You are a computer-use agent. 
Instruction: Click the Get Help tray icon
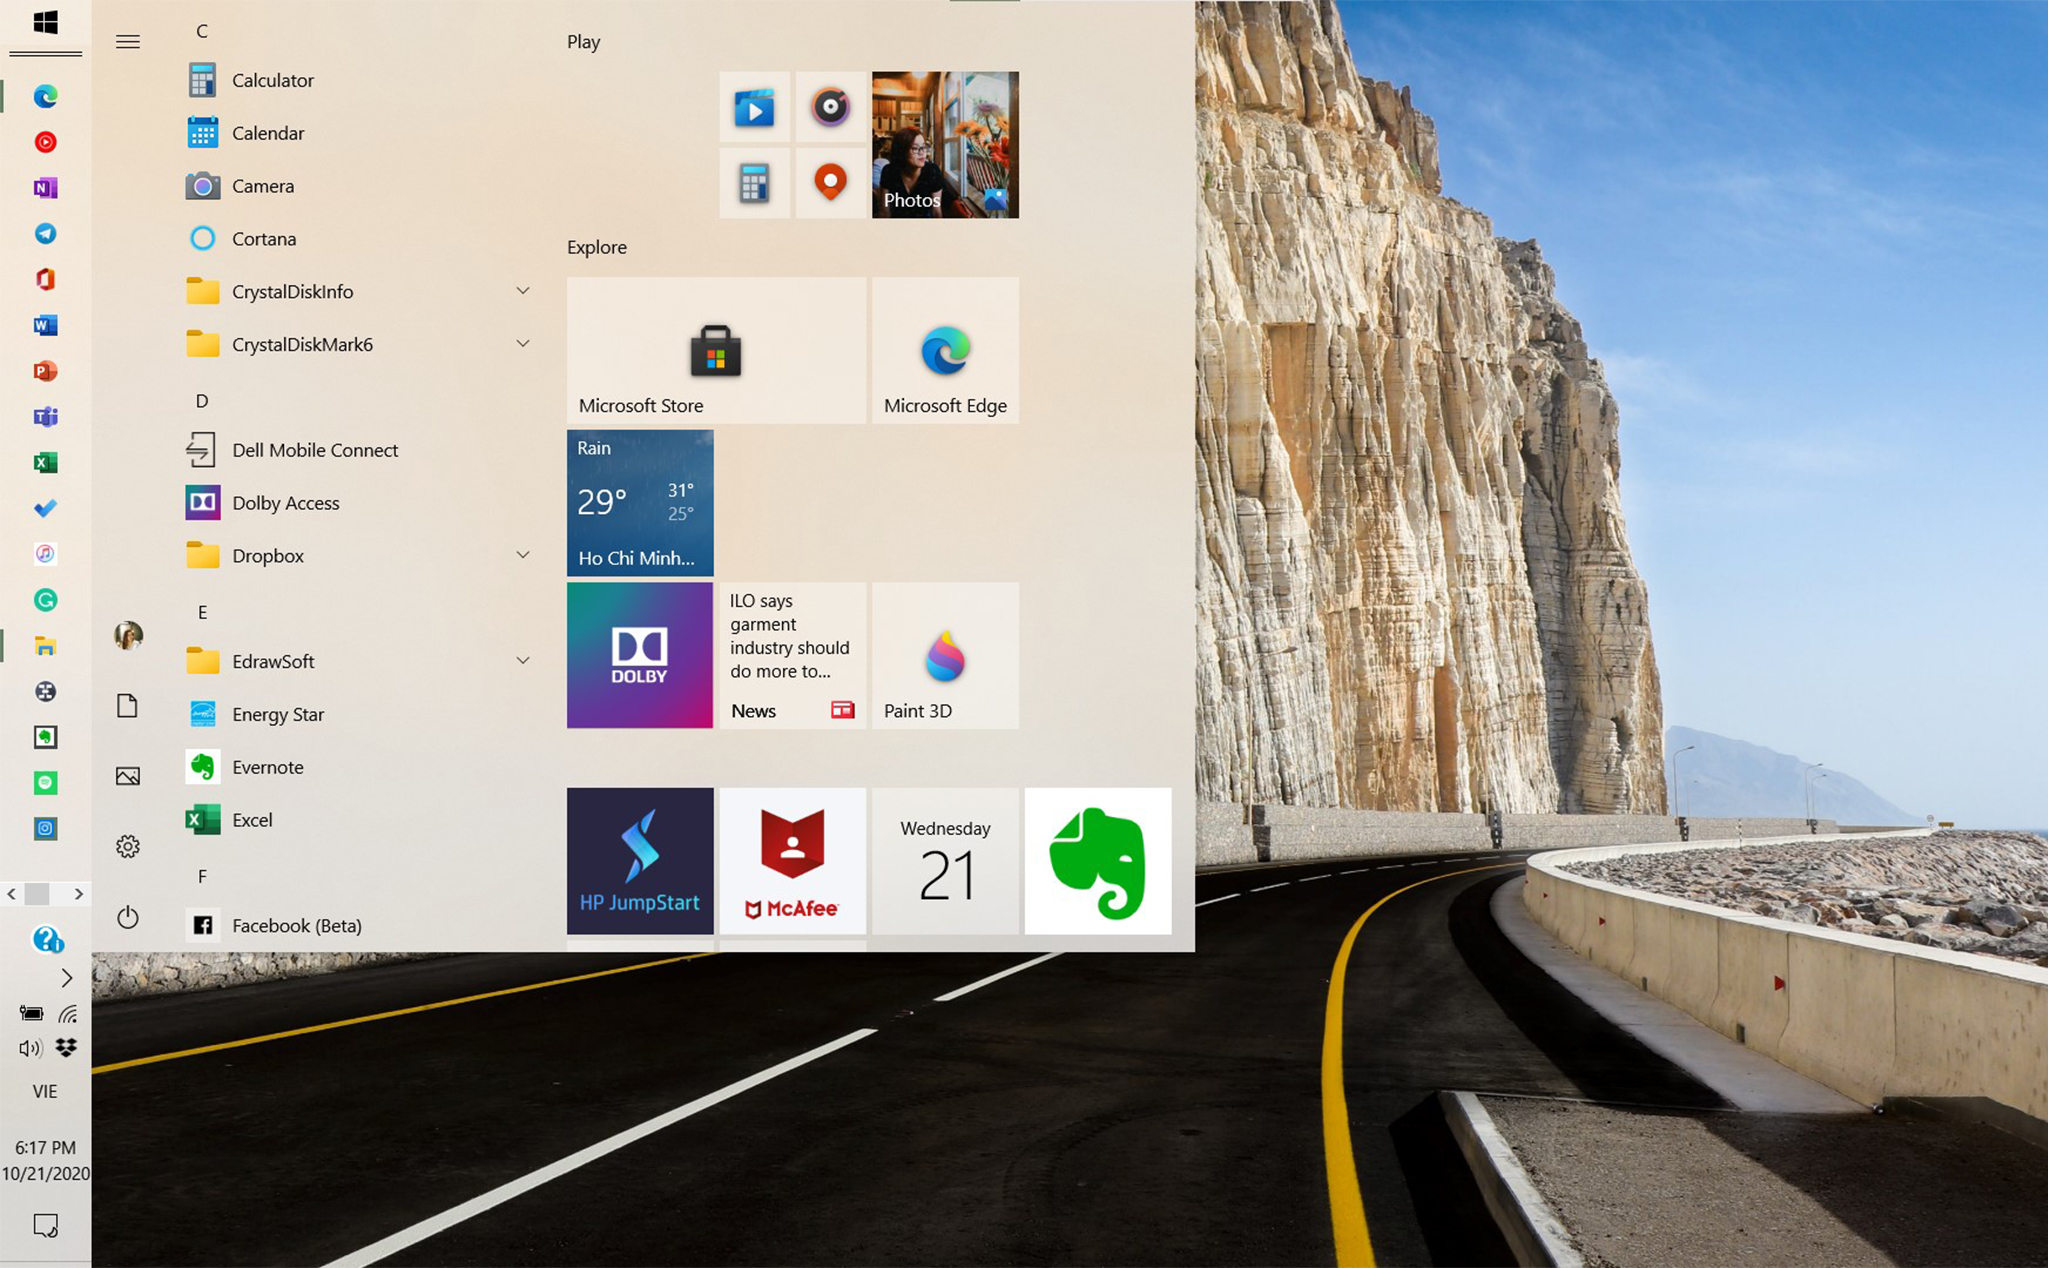(x=48, y=939)
